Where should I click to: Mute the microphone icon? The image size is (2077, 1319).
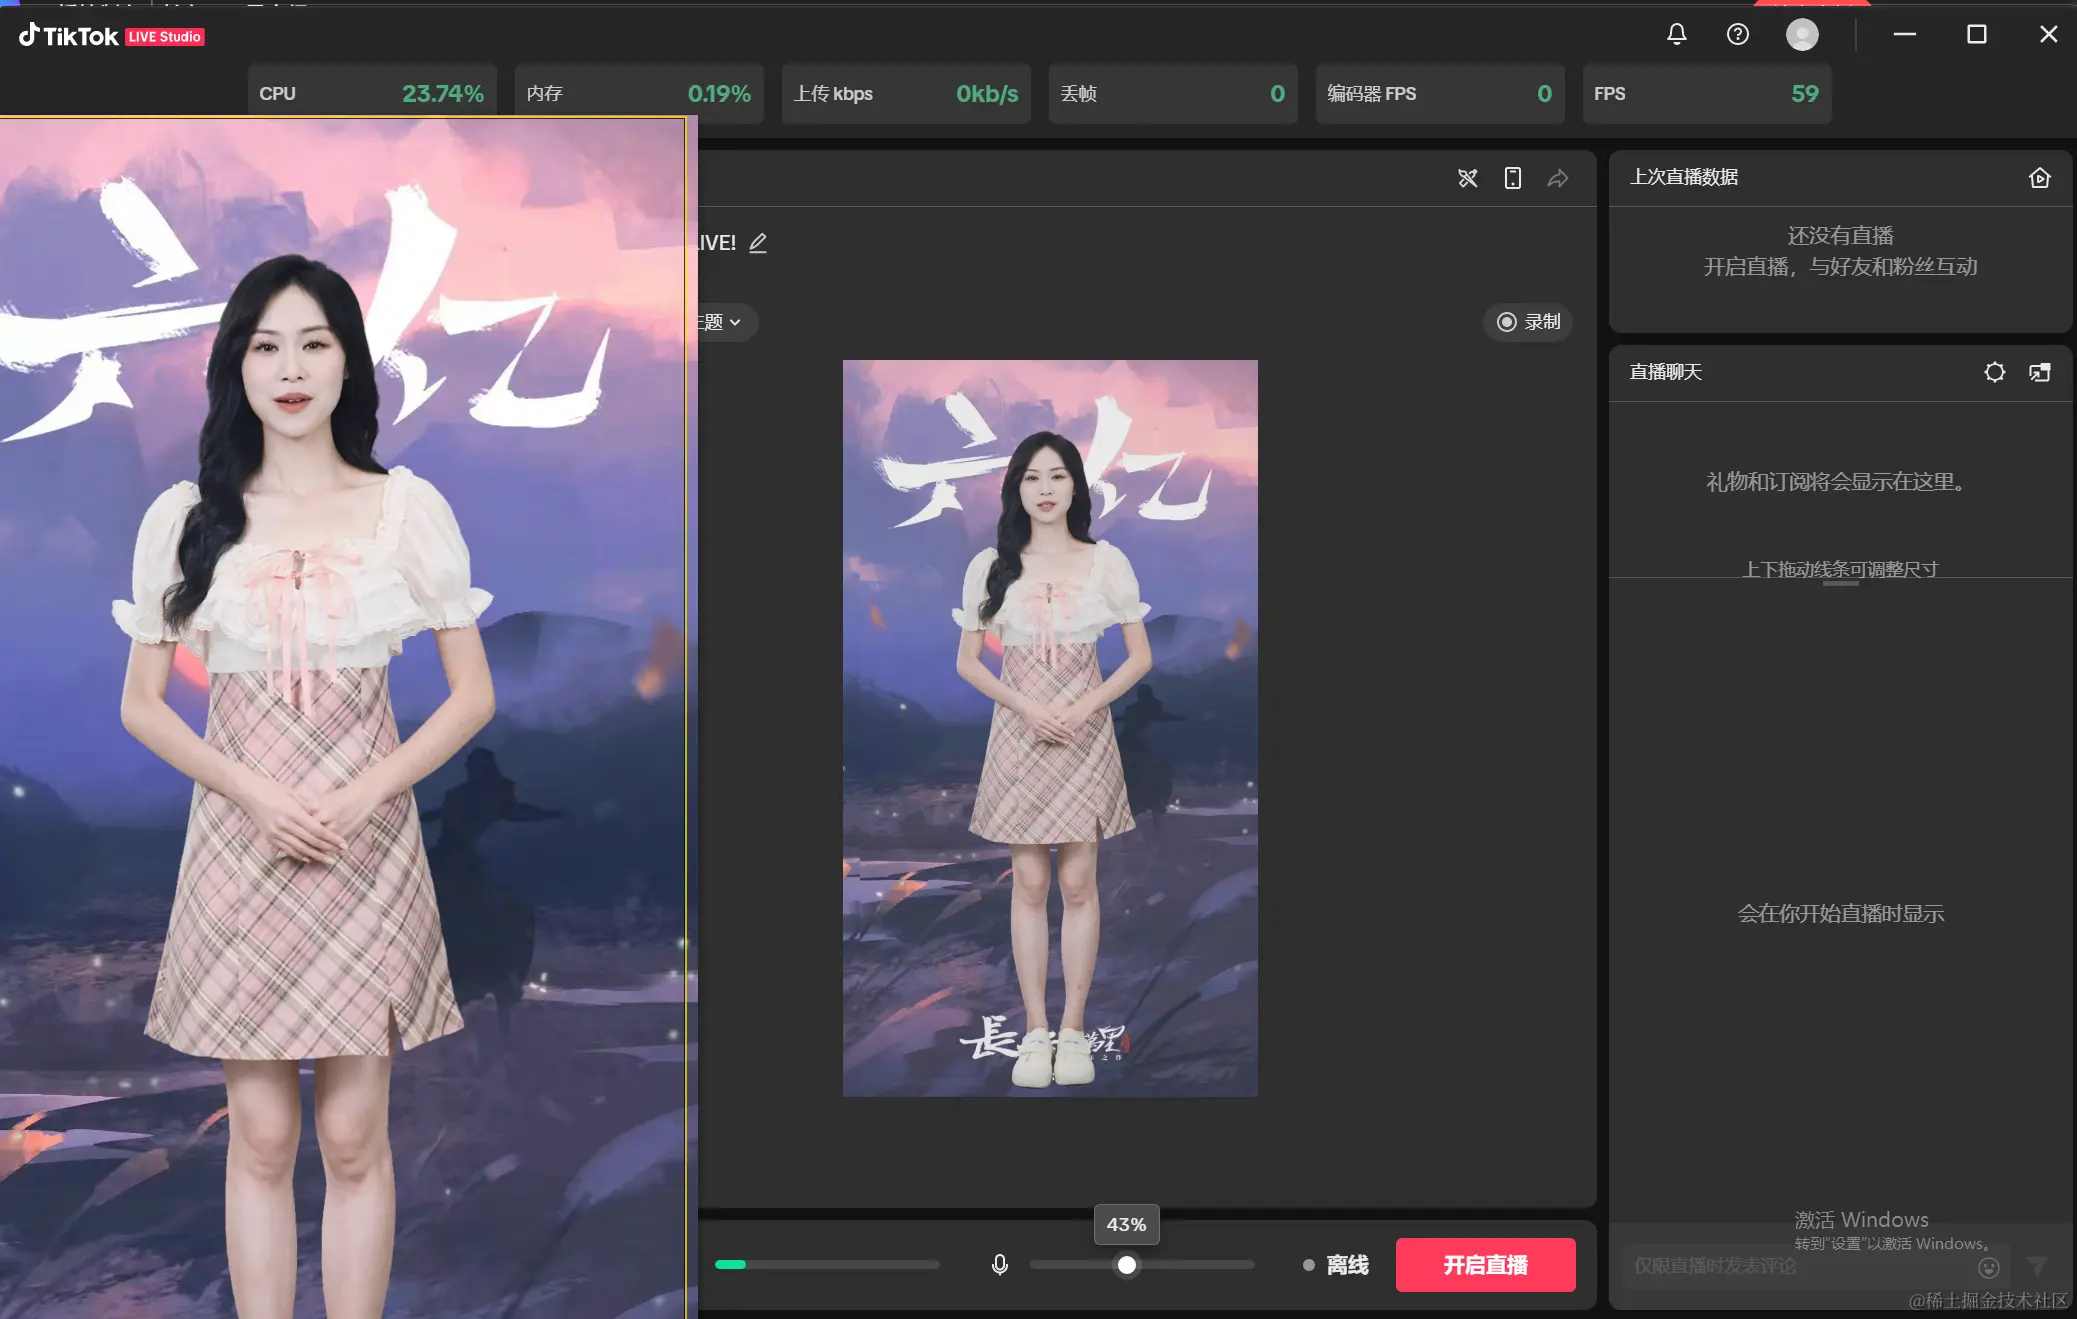click(x=999, y=1265)
